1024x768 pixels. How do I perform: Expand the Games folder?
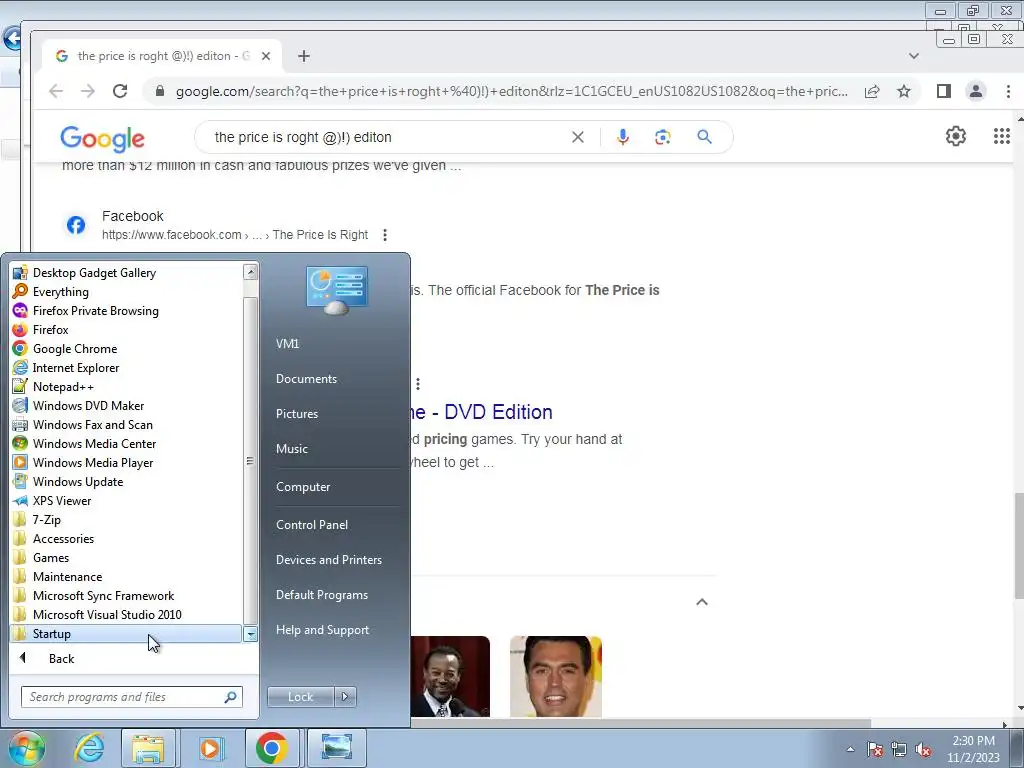click(127, 558)
